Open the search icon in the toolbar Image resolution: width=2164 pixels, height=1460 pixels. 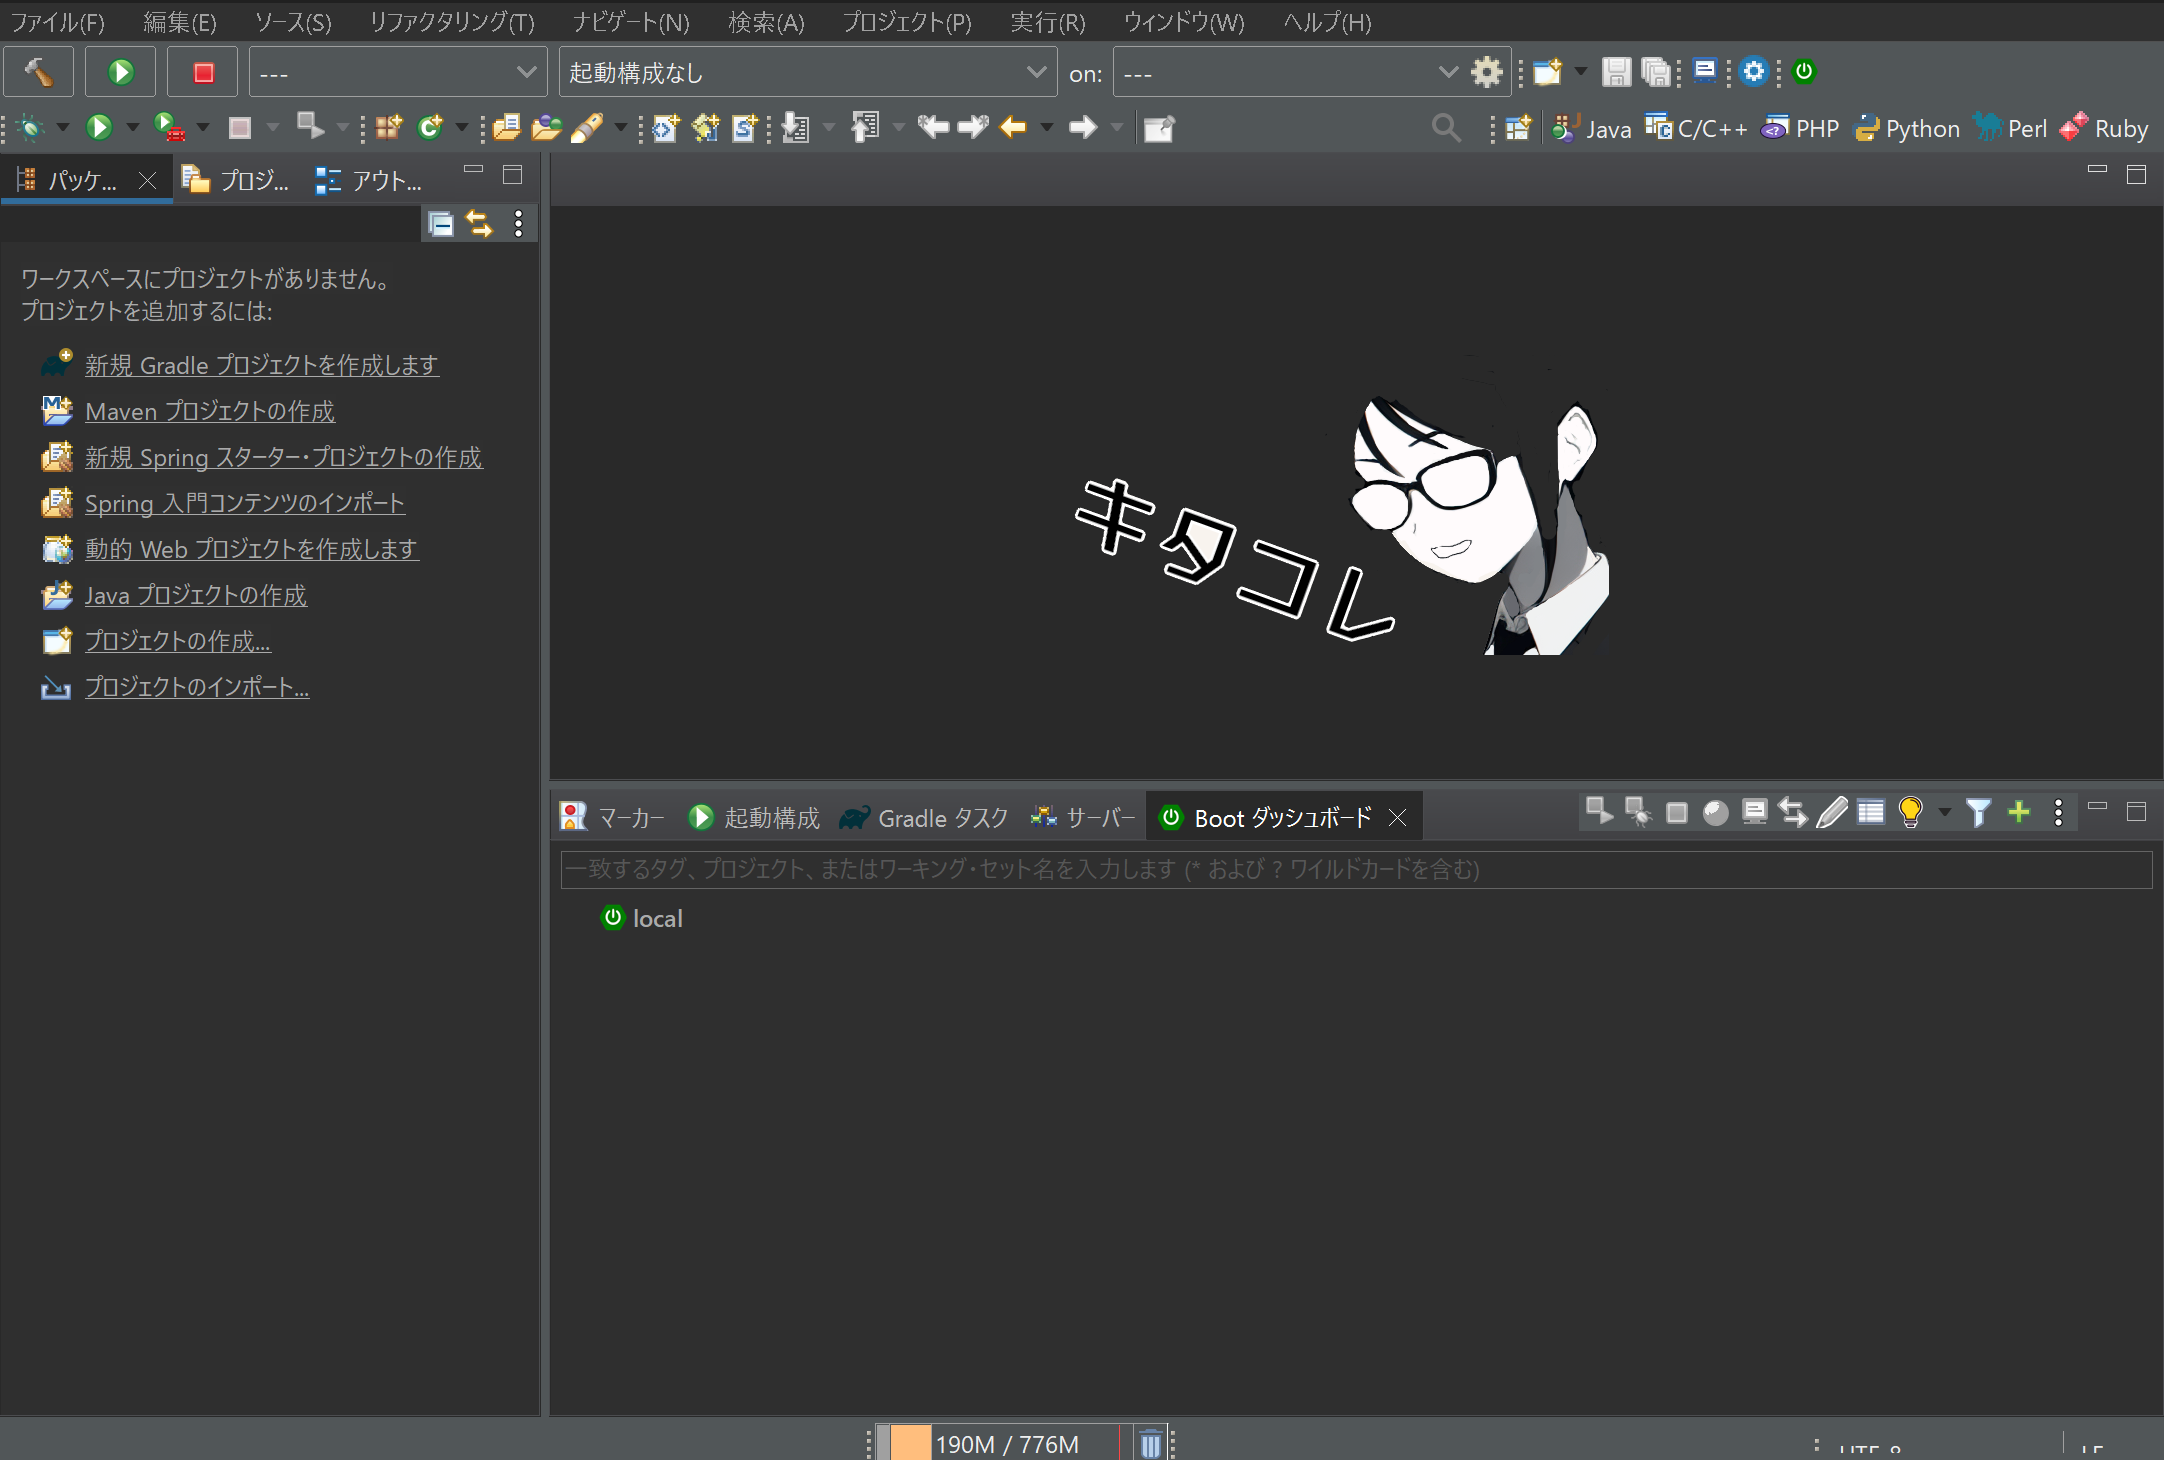[1446, 128]
